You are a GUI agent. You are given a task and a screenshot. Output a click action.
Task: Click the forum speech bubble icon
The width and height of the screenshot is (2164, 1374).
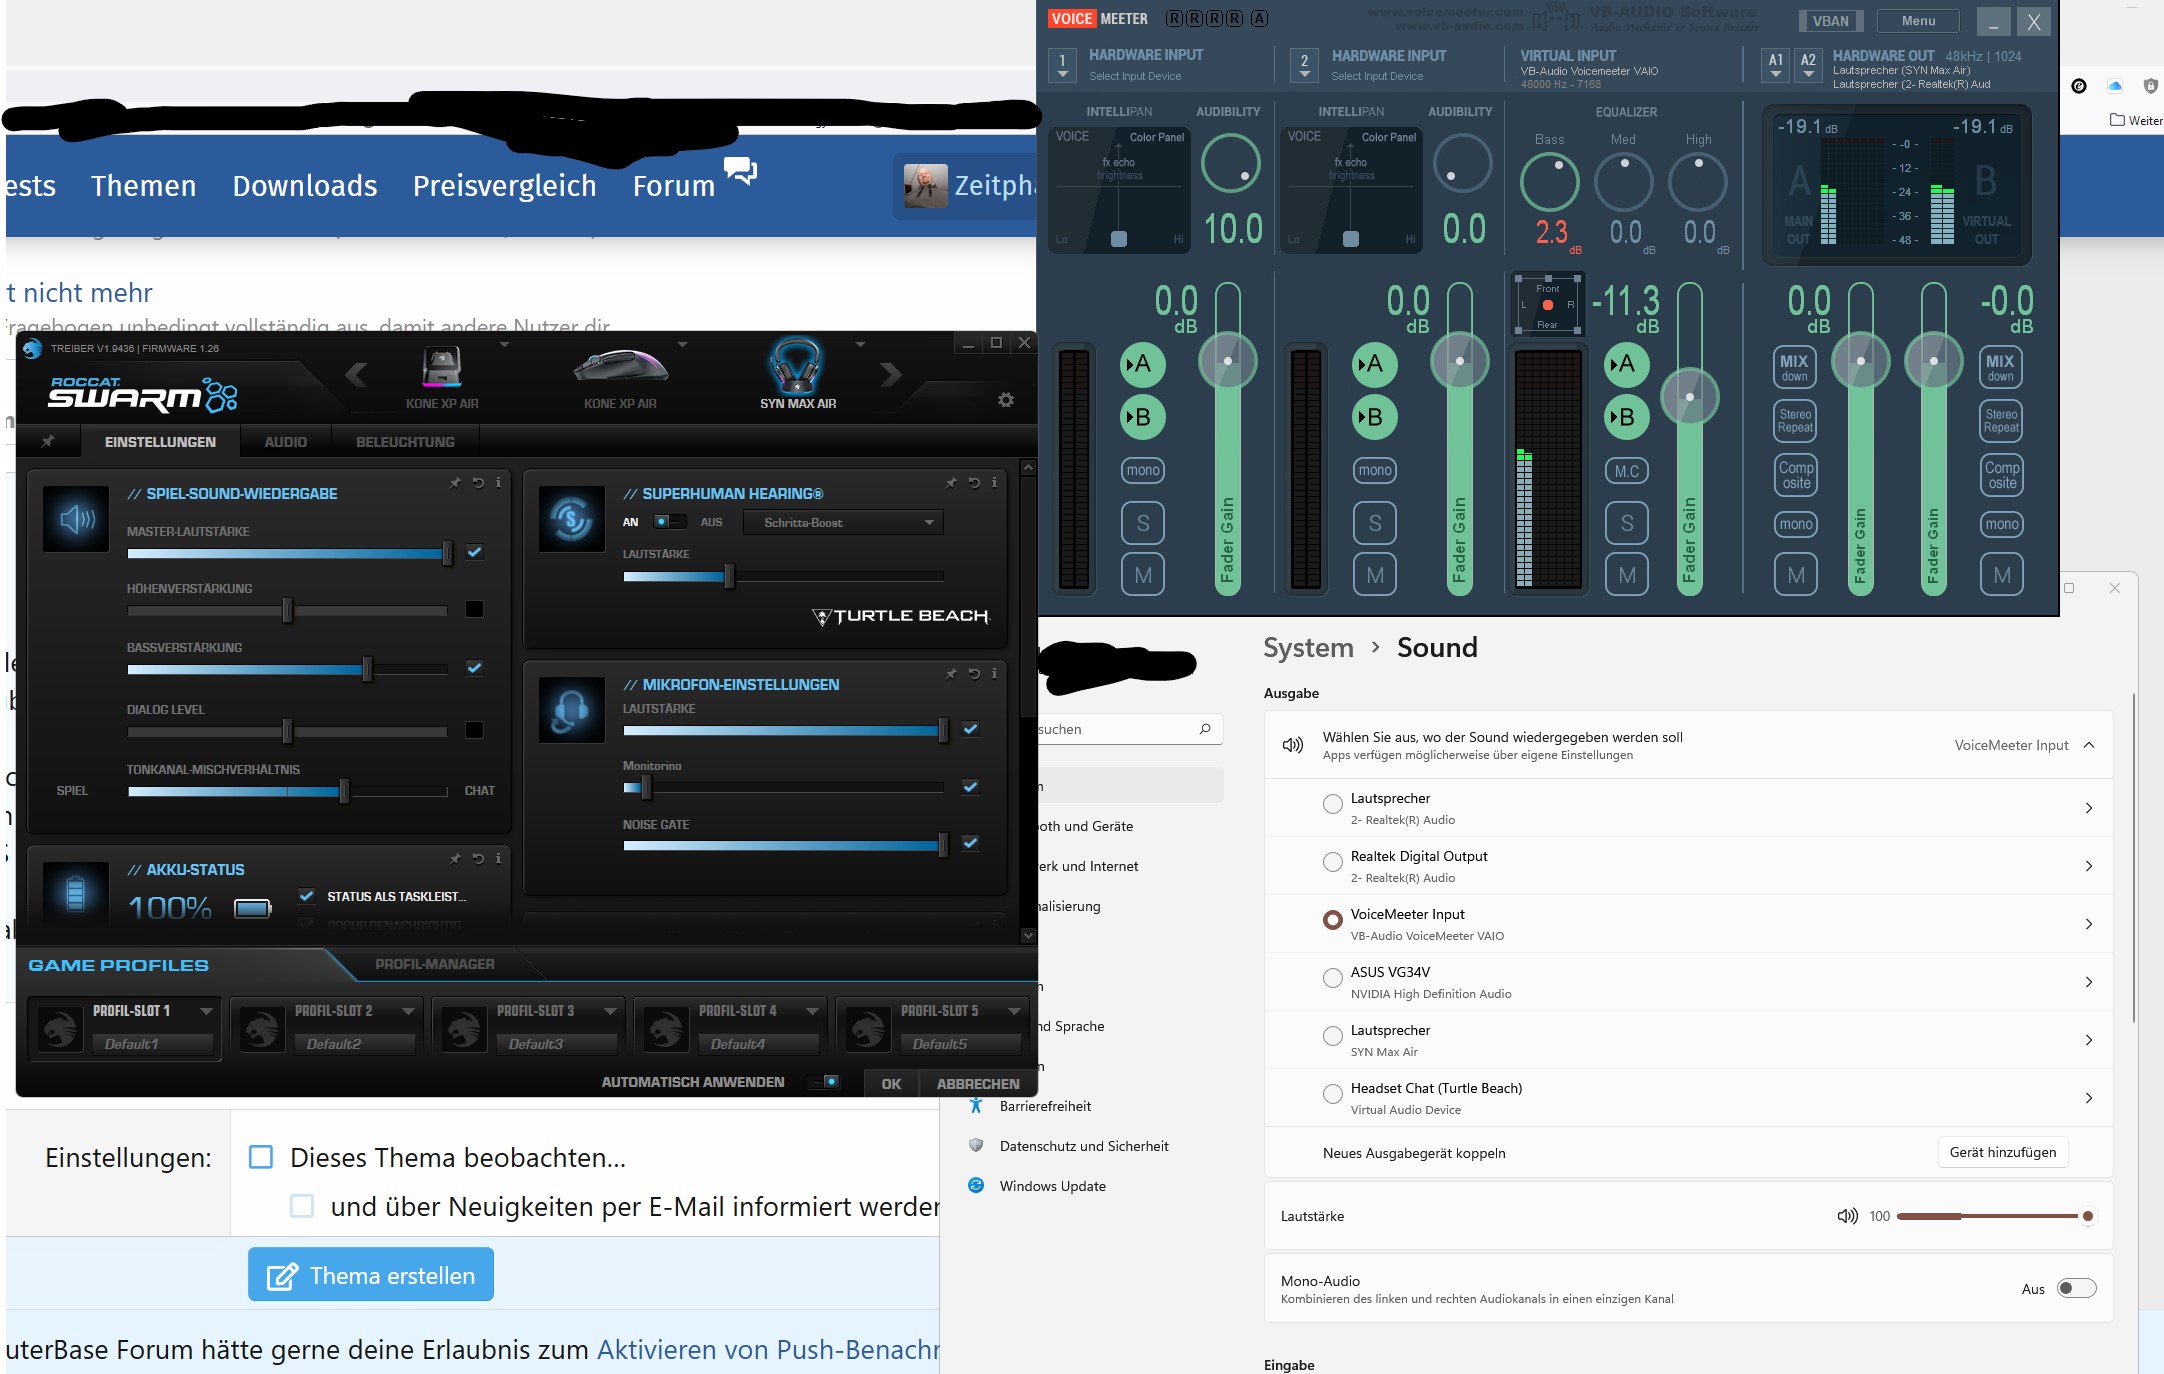pos(740,171)
